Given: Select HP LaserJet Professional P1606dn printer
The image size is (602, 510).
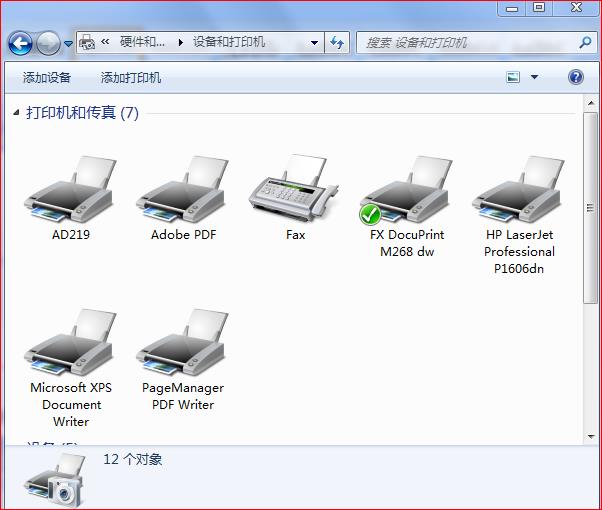Looking at the screenshot, I should (519, 190).
